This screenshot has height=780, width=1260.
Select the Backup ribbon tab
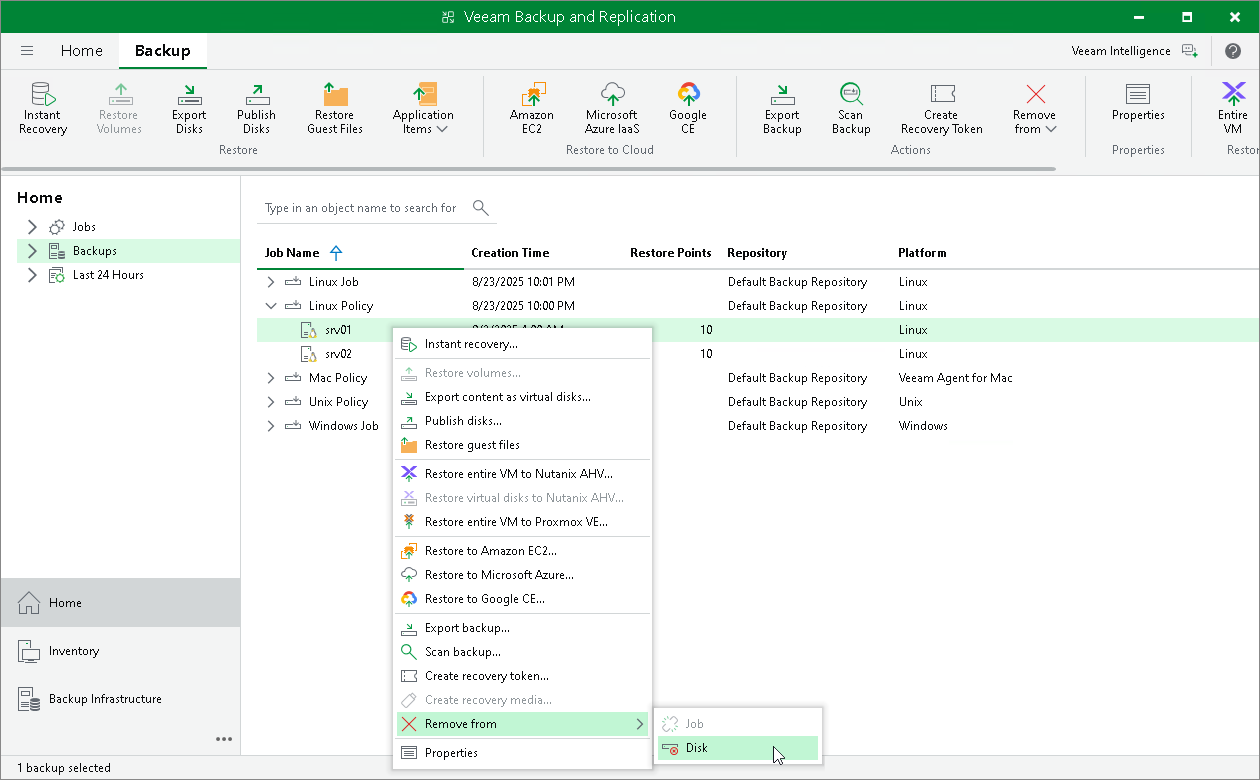(162, 51)
